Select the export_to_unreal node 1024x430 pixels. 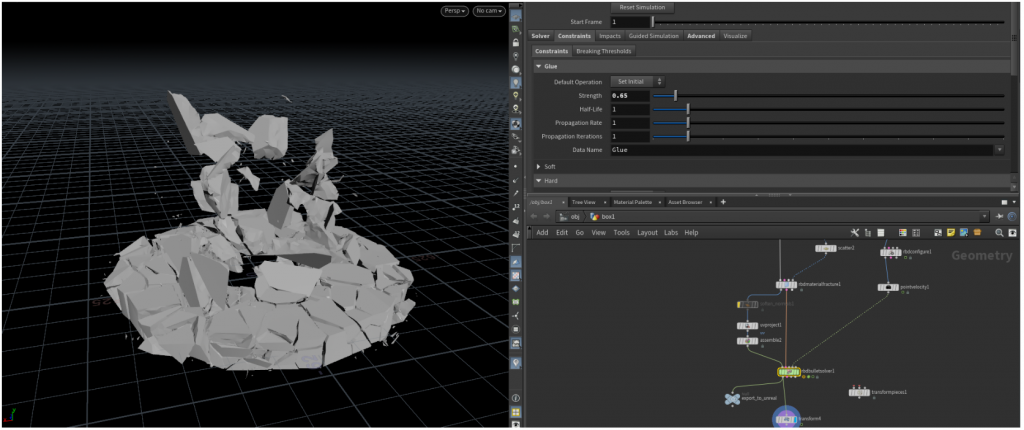click(733, 398)
